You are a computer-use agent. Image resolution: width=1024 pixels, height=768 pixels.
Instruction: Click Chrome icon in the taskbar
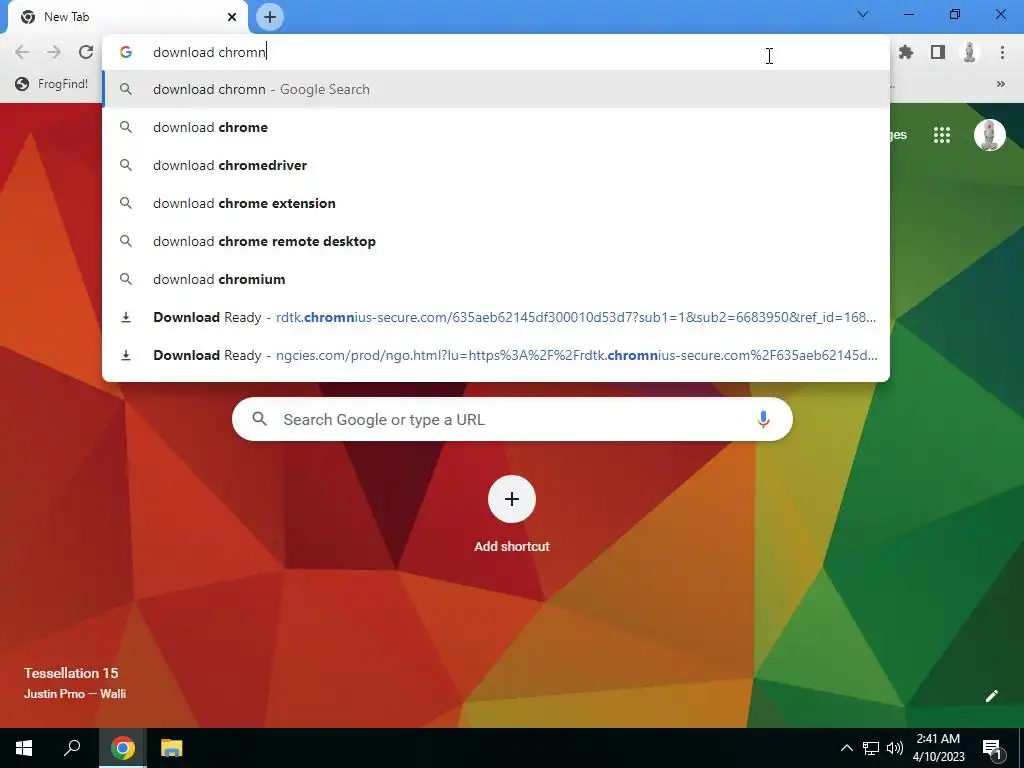[x=123, y=748]
